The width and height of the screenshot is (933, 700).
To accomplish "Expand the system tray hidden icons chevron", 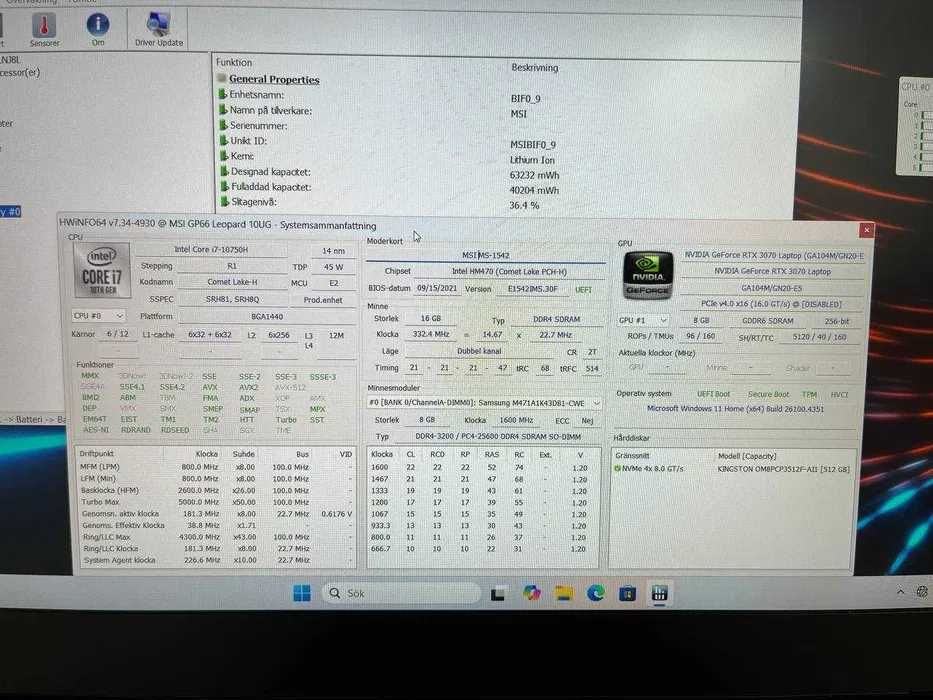I will click(900, 592).
